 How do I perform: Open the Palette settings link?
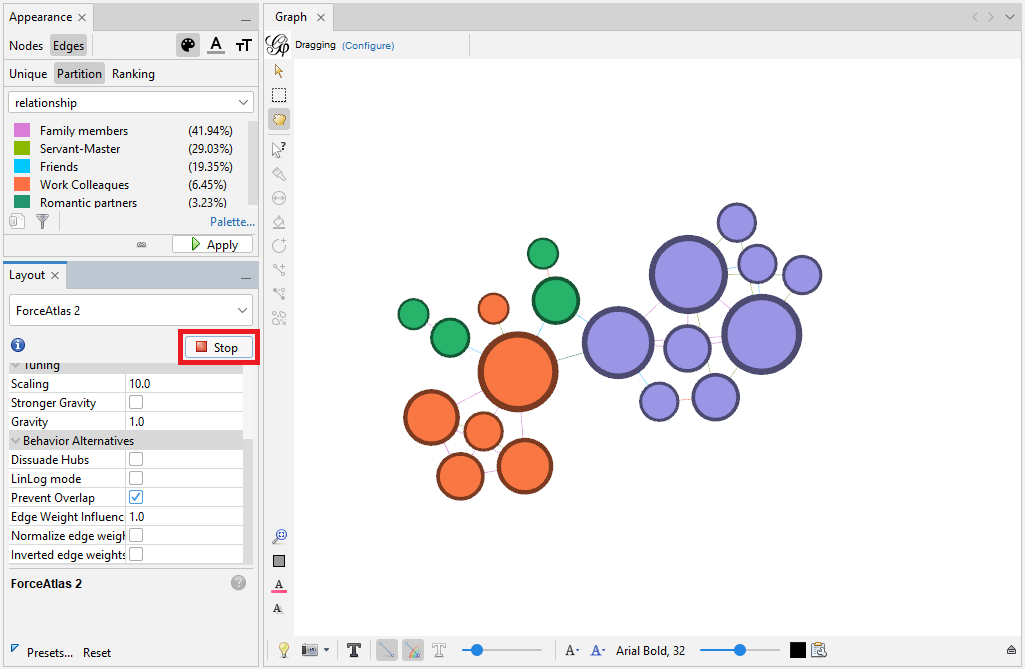pos(232,221)
